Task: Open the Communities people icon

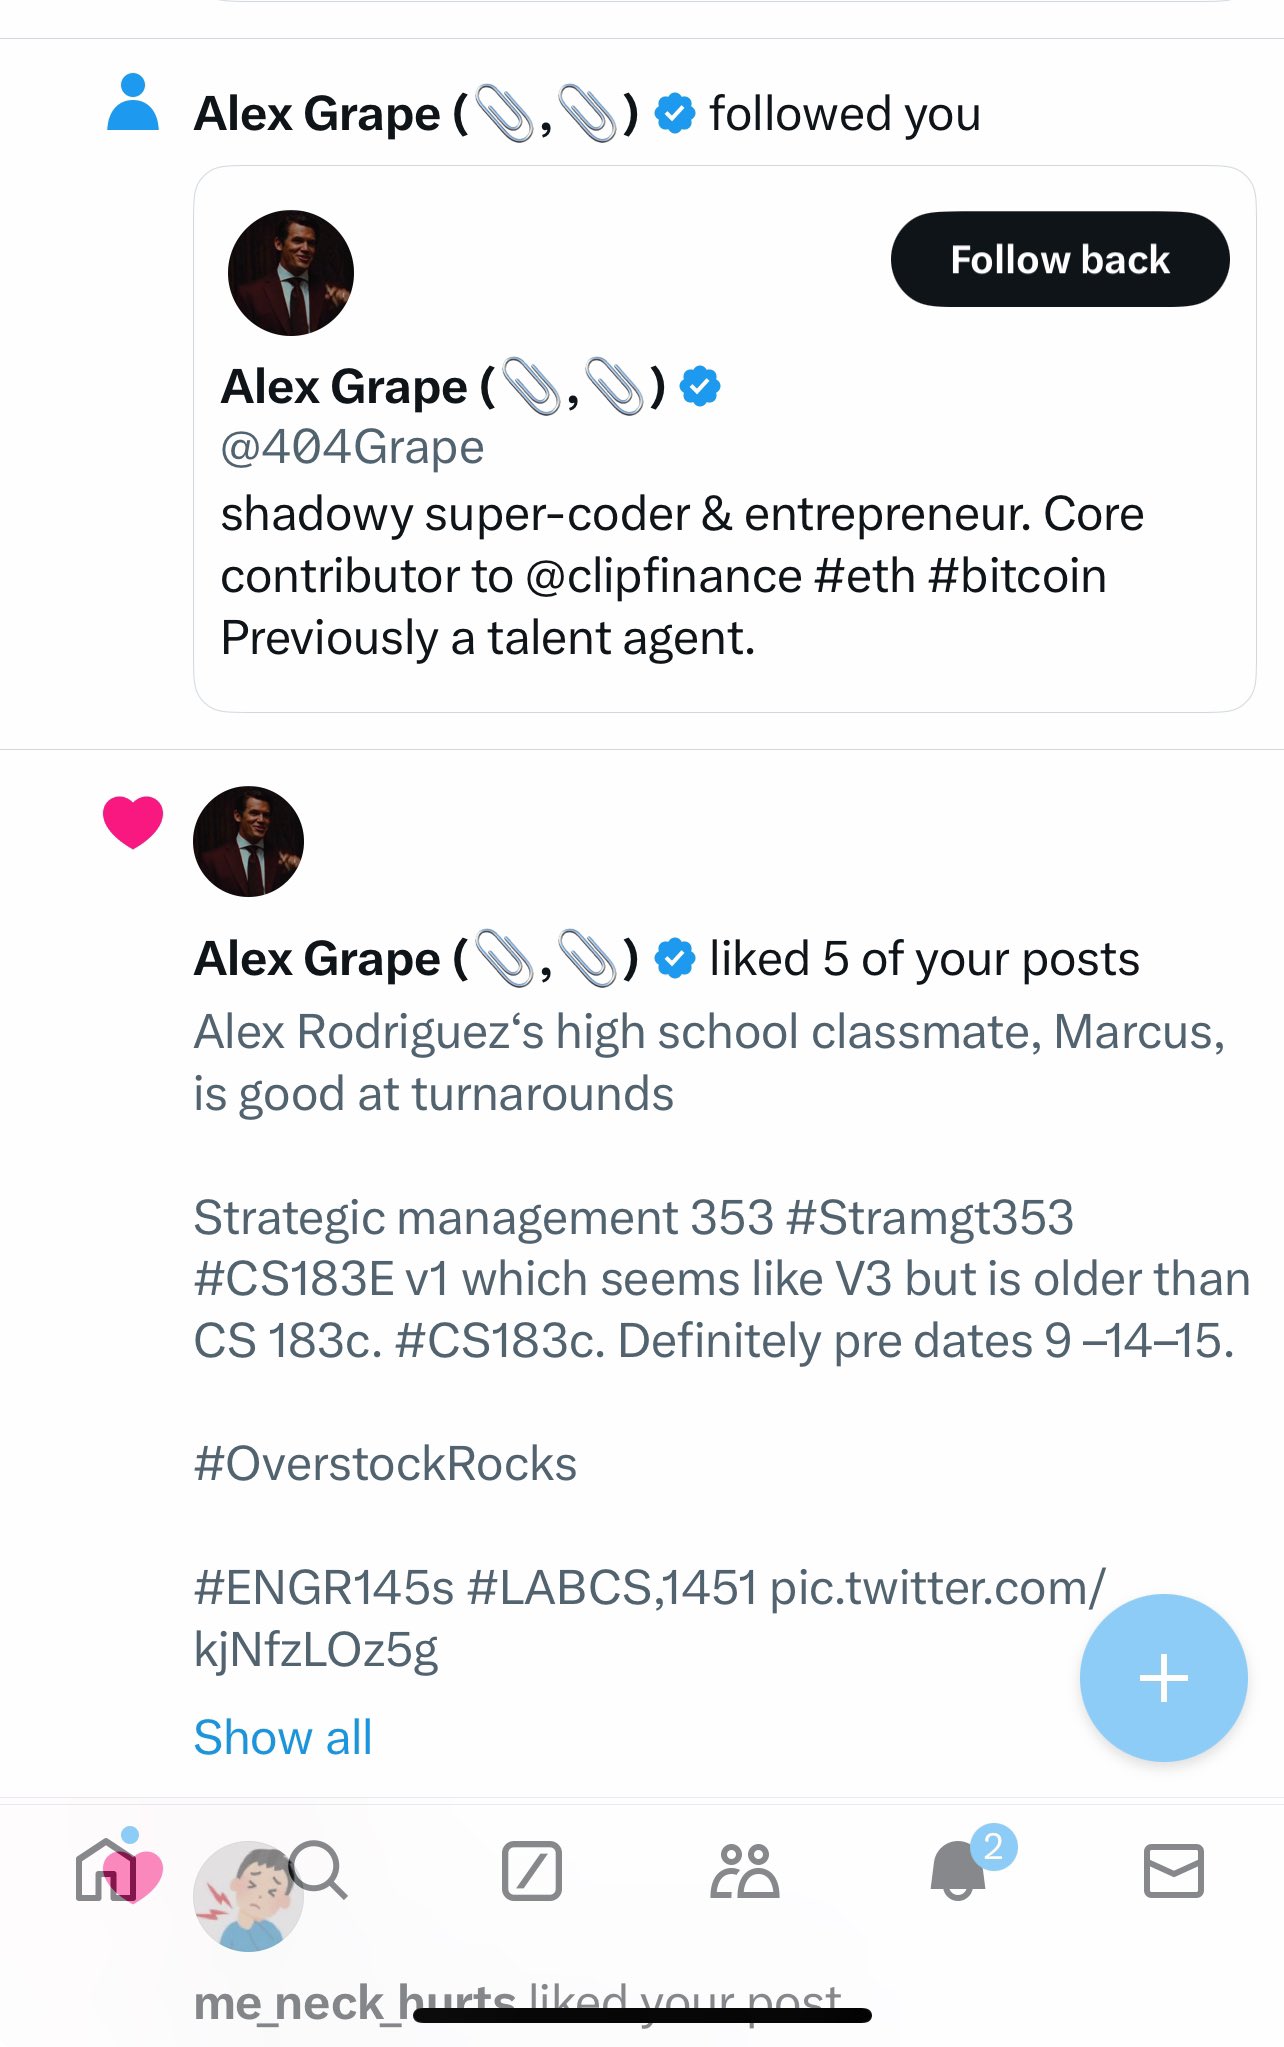Action: [x=744, y=1870]
